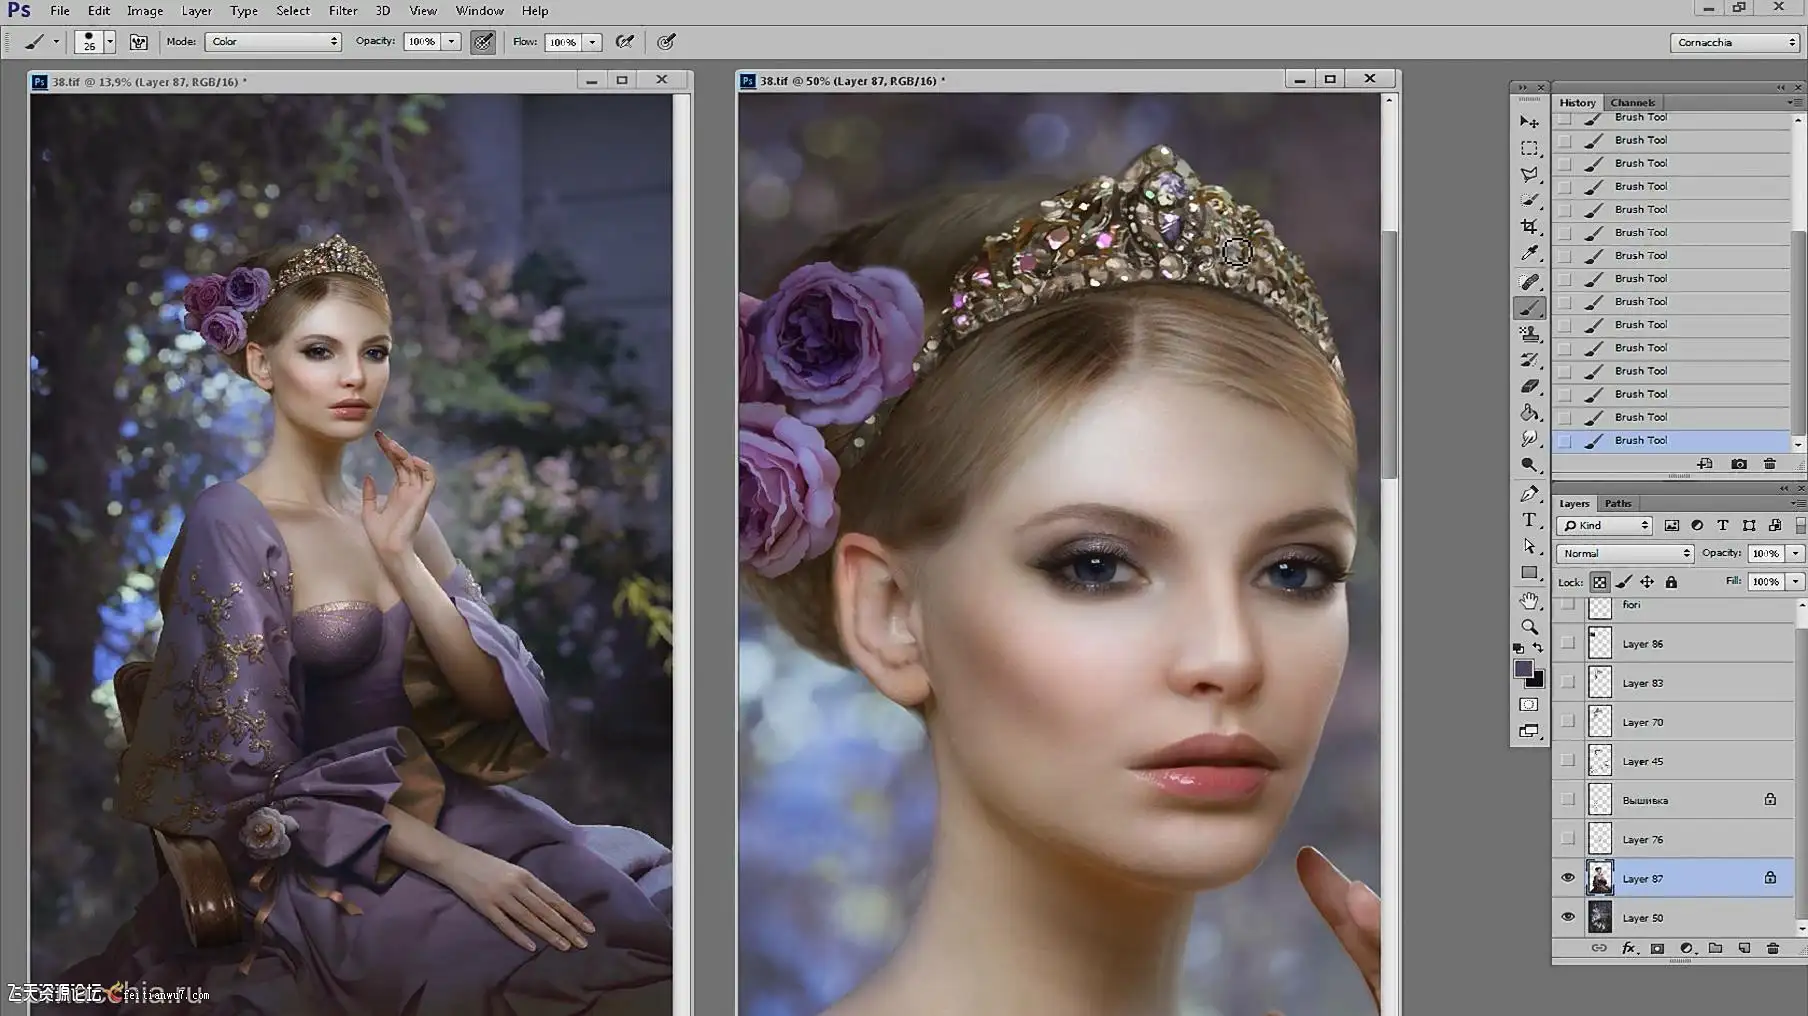Hide Layer 50 visibility eye
Image resolution: width=1808 pixels, height=1016 pixels.
coord(1567,917)
